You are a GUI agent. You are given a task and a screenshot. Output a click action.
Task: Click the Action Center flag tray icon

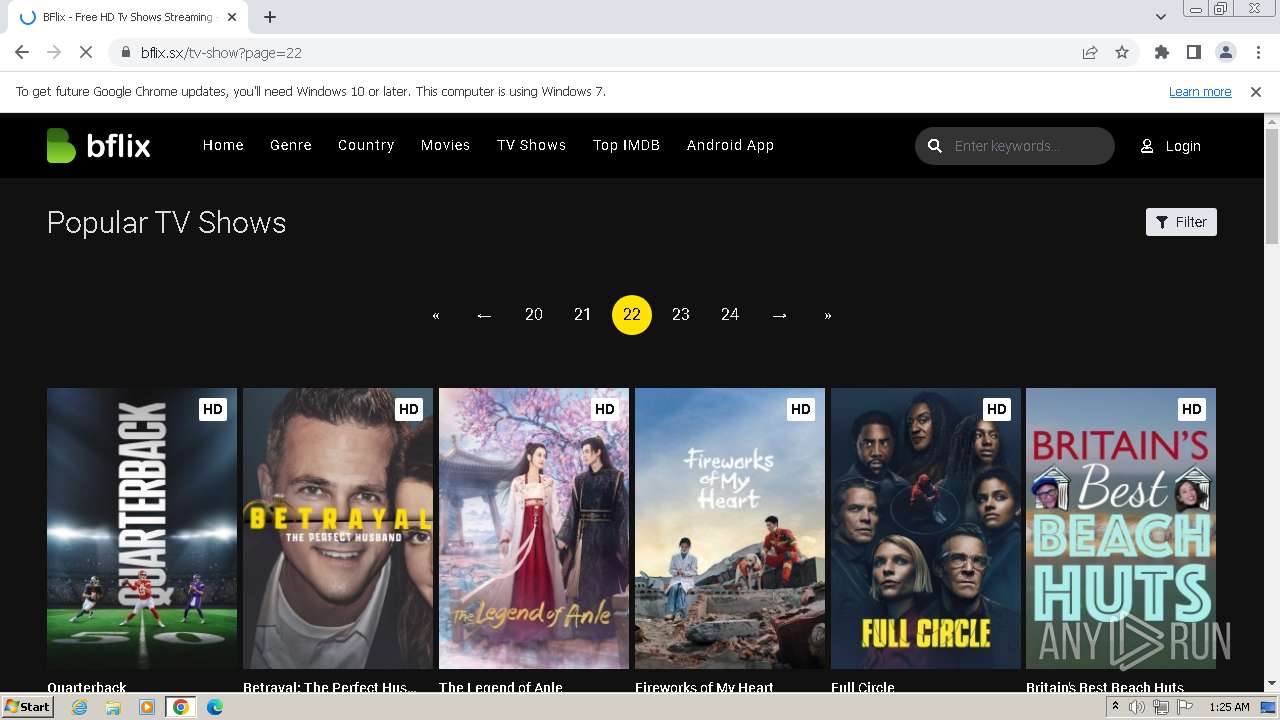tap(1183, 707)
